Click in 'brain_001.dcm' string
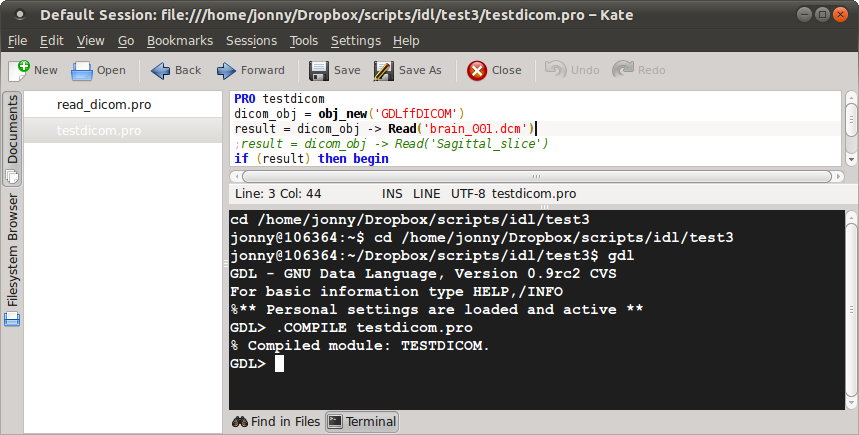Image resolution: width=859 pixels, height=435 pixels. point(475,129)
